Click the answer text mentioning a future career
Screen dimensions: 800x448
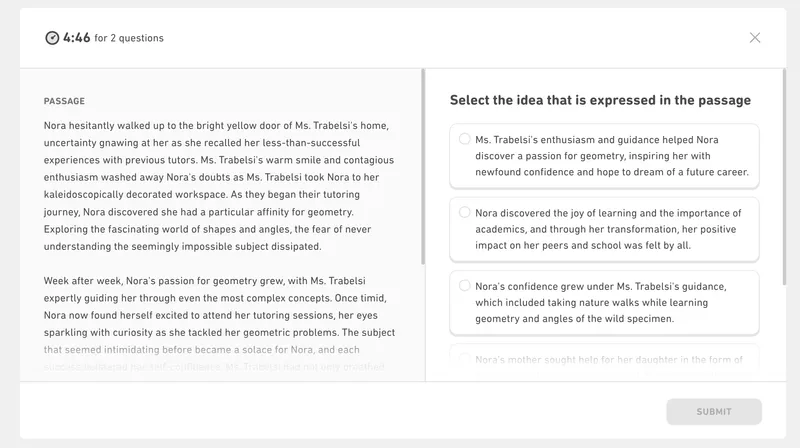tap(612, 156)
